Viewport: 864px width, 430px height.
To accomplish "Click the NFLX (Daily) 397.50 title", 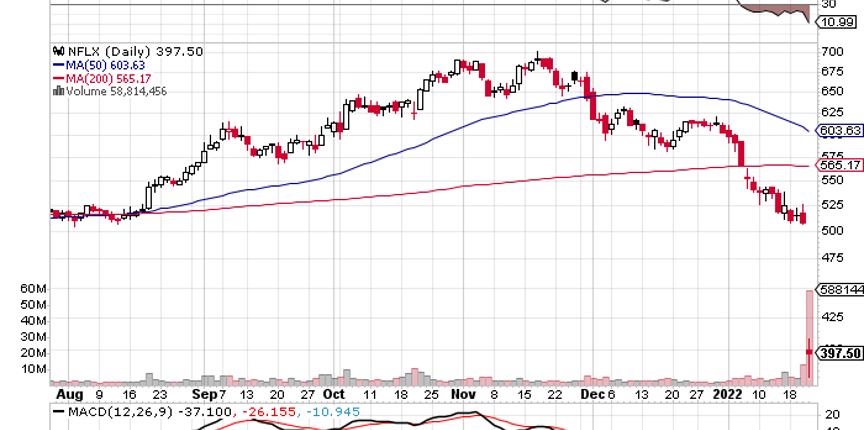I will click(x=136, y=52).
